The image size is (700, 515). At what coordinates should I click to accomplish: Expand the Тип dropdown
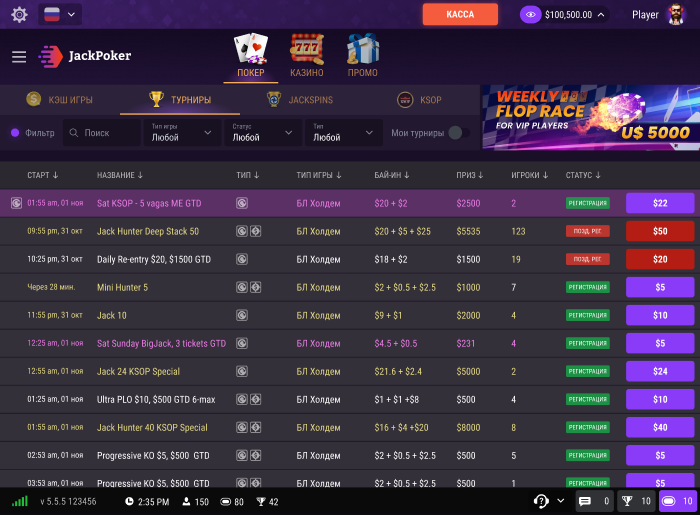click(343, 133)
